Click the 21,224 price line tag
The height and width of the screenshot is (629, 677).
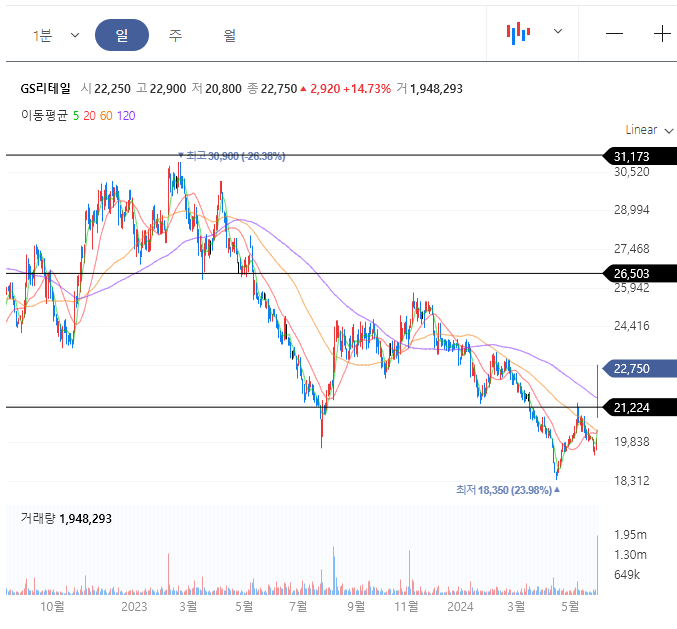(640, 407)
